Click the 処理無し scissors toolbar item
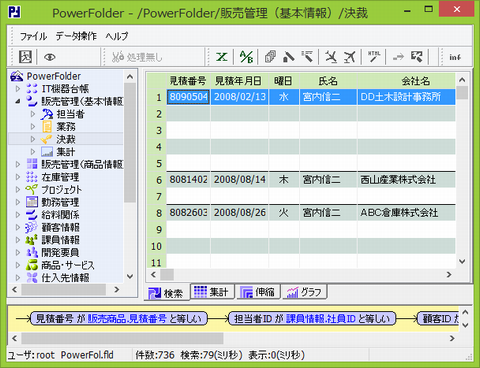The image size is (480, 368). pos(137,57)
